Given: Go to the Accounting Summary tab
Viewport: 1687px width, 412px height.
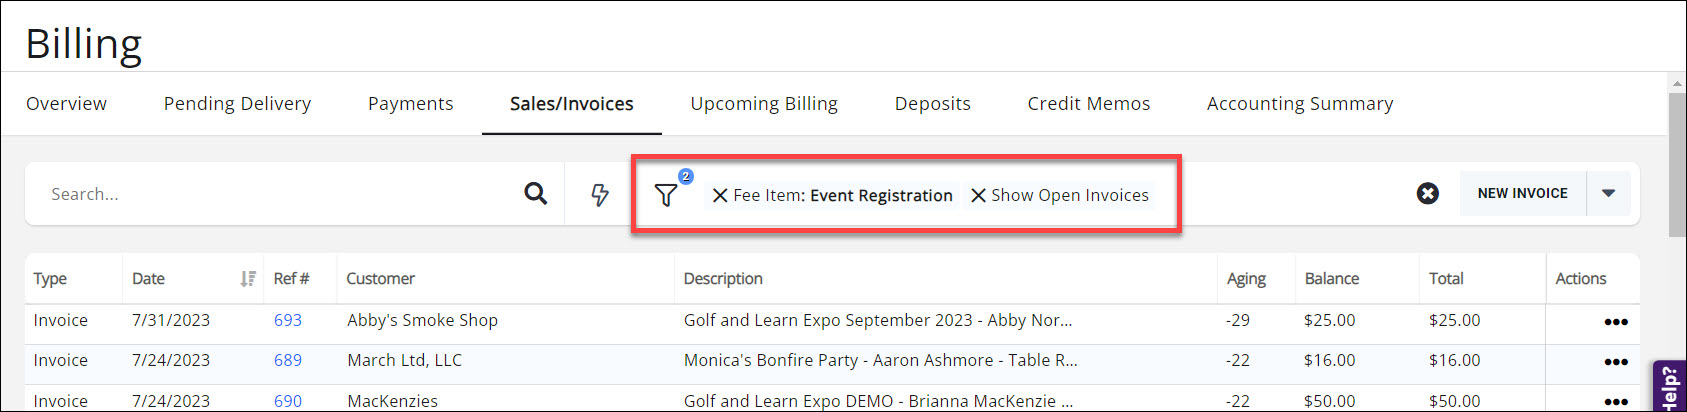Looking at the screenshot, I should [x=1299, y=104].
